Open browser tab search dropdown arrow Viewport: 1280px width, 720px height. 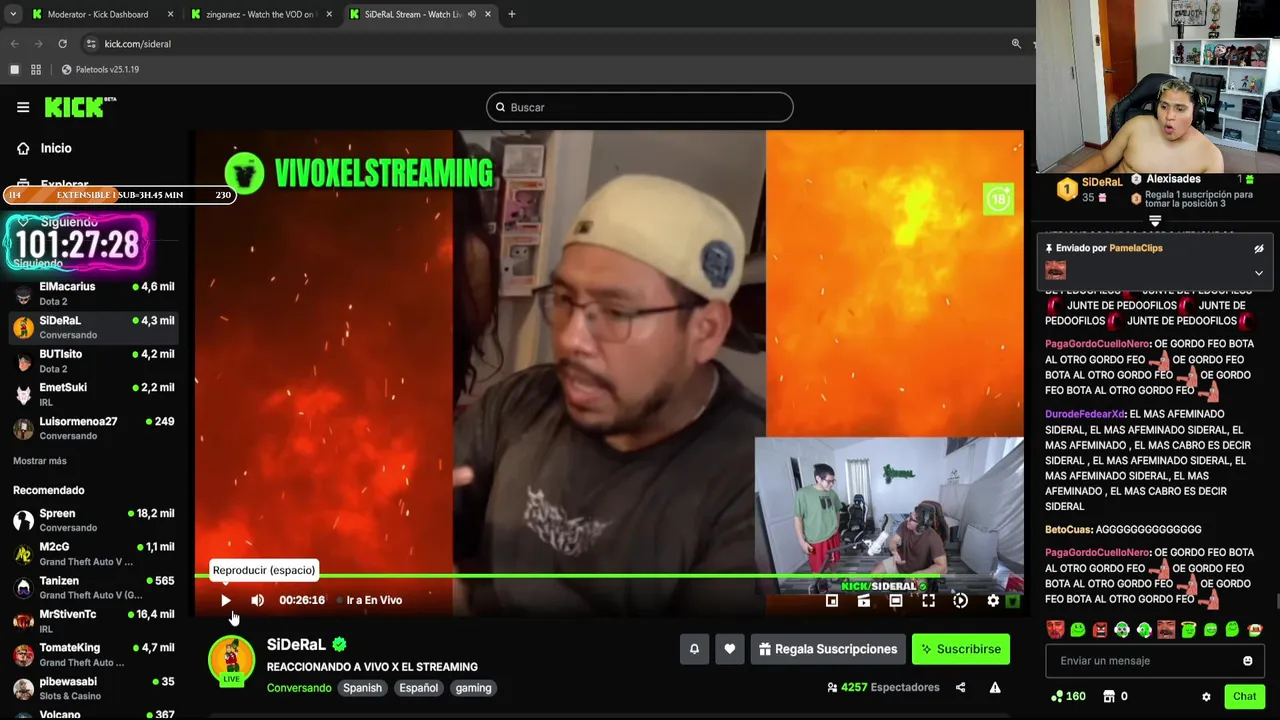click(12, 14)
